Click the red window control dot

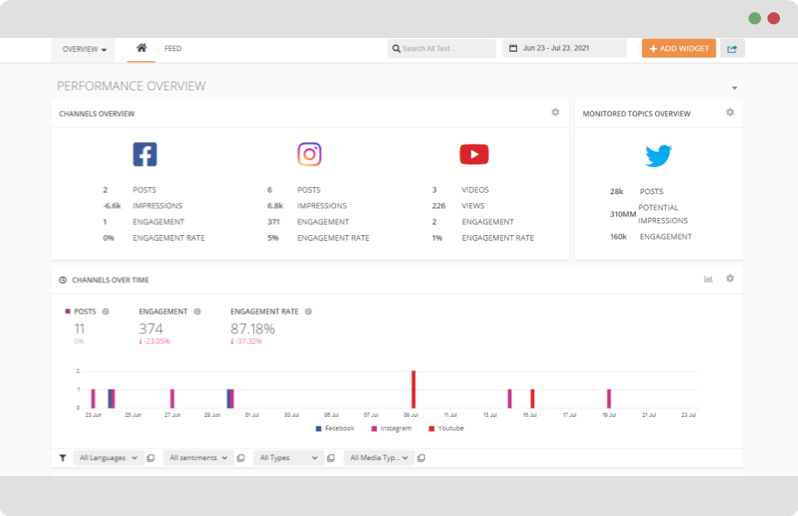[x=774, y=18]
